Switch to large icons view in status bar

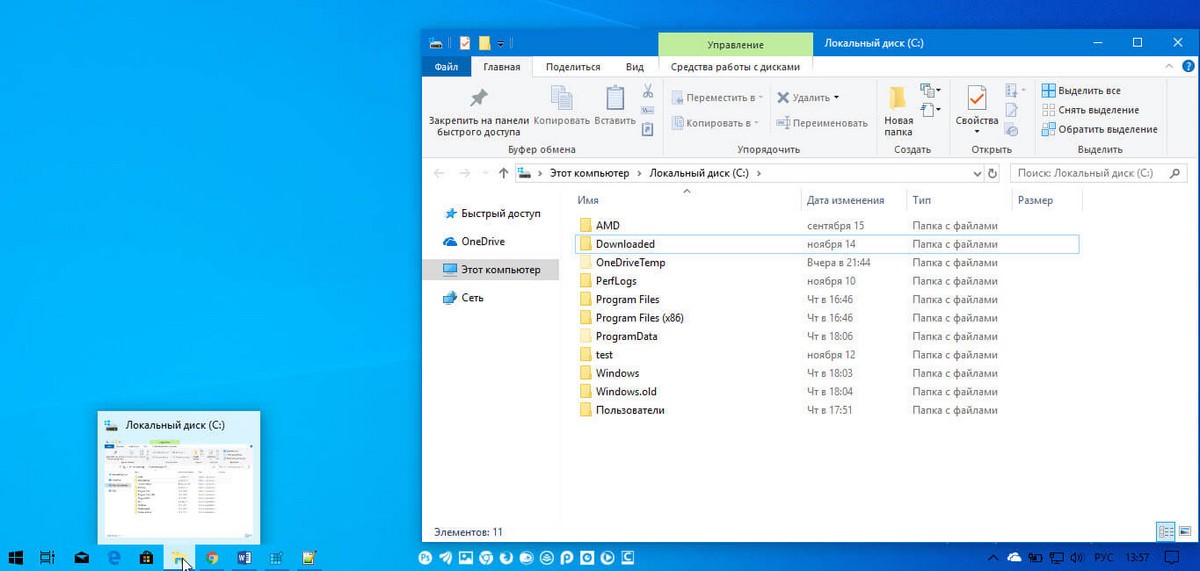[x=1184, y=532]
